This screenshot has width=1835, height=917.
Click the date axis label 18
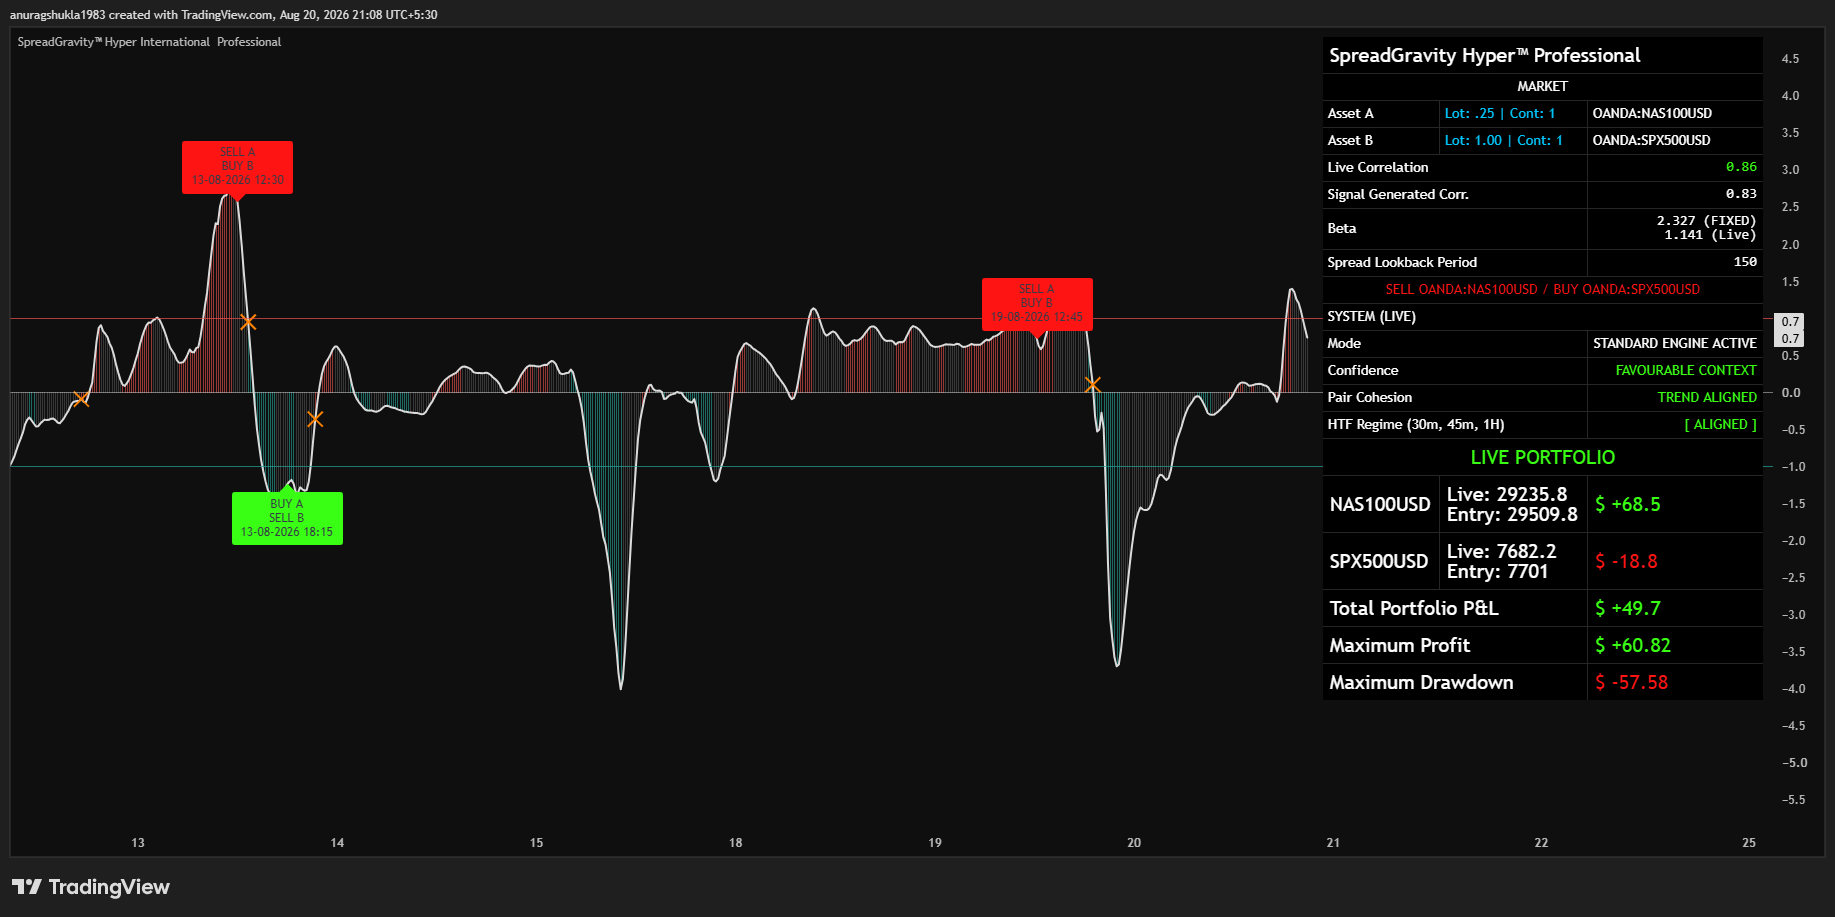click(x=736, y=843)
